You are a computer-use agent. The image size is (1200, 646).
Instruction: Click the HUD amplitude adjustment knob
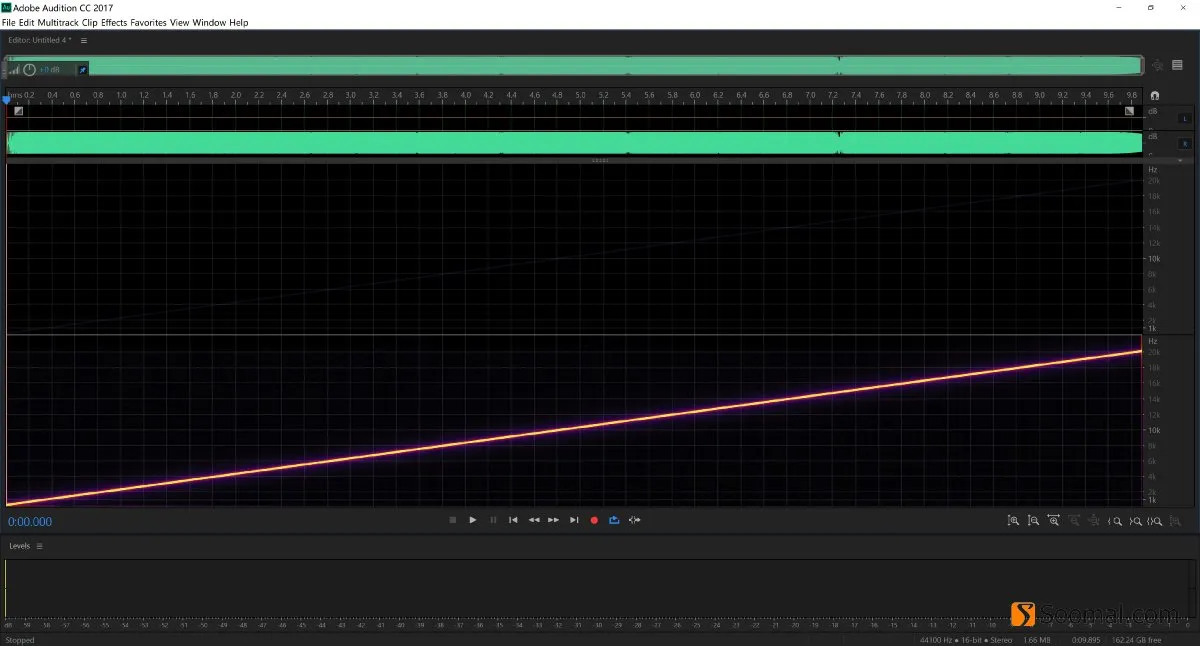(x=30, y=69)
